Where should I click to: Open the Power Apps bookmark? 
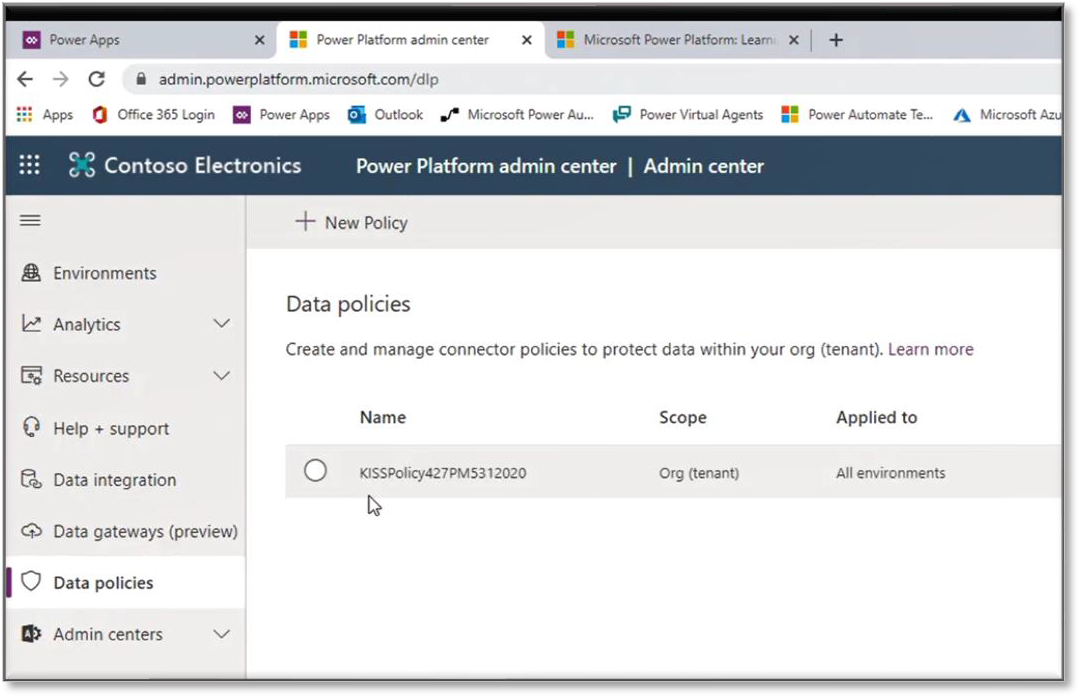point(281,114)
